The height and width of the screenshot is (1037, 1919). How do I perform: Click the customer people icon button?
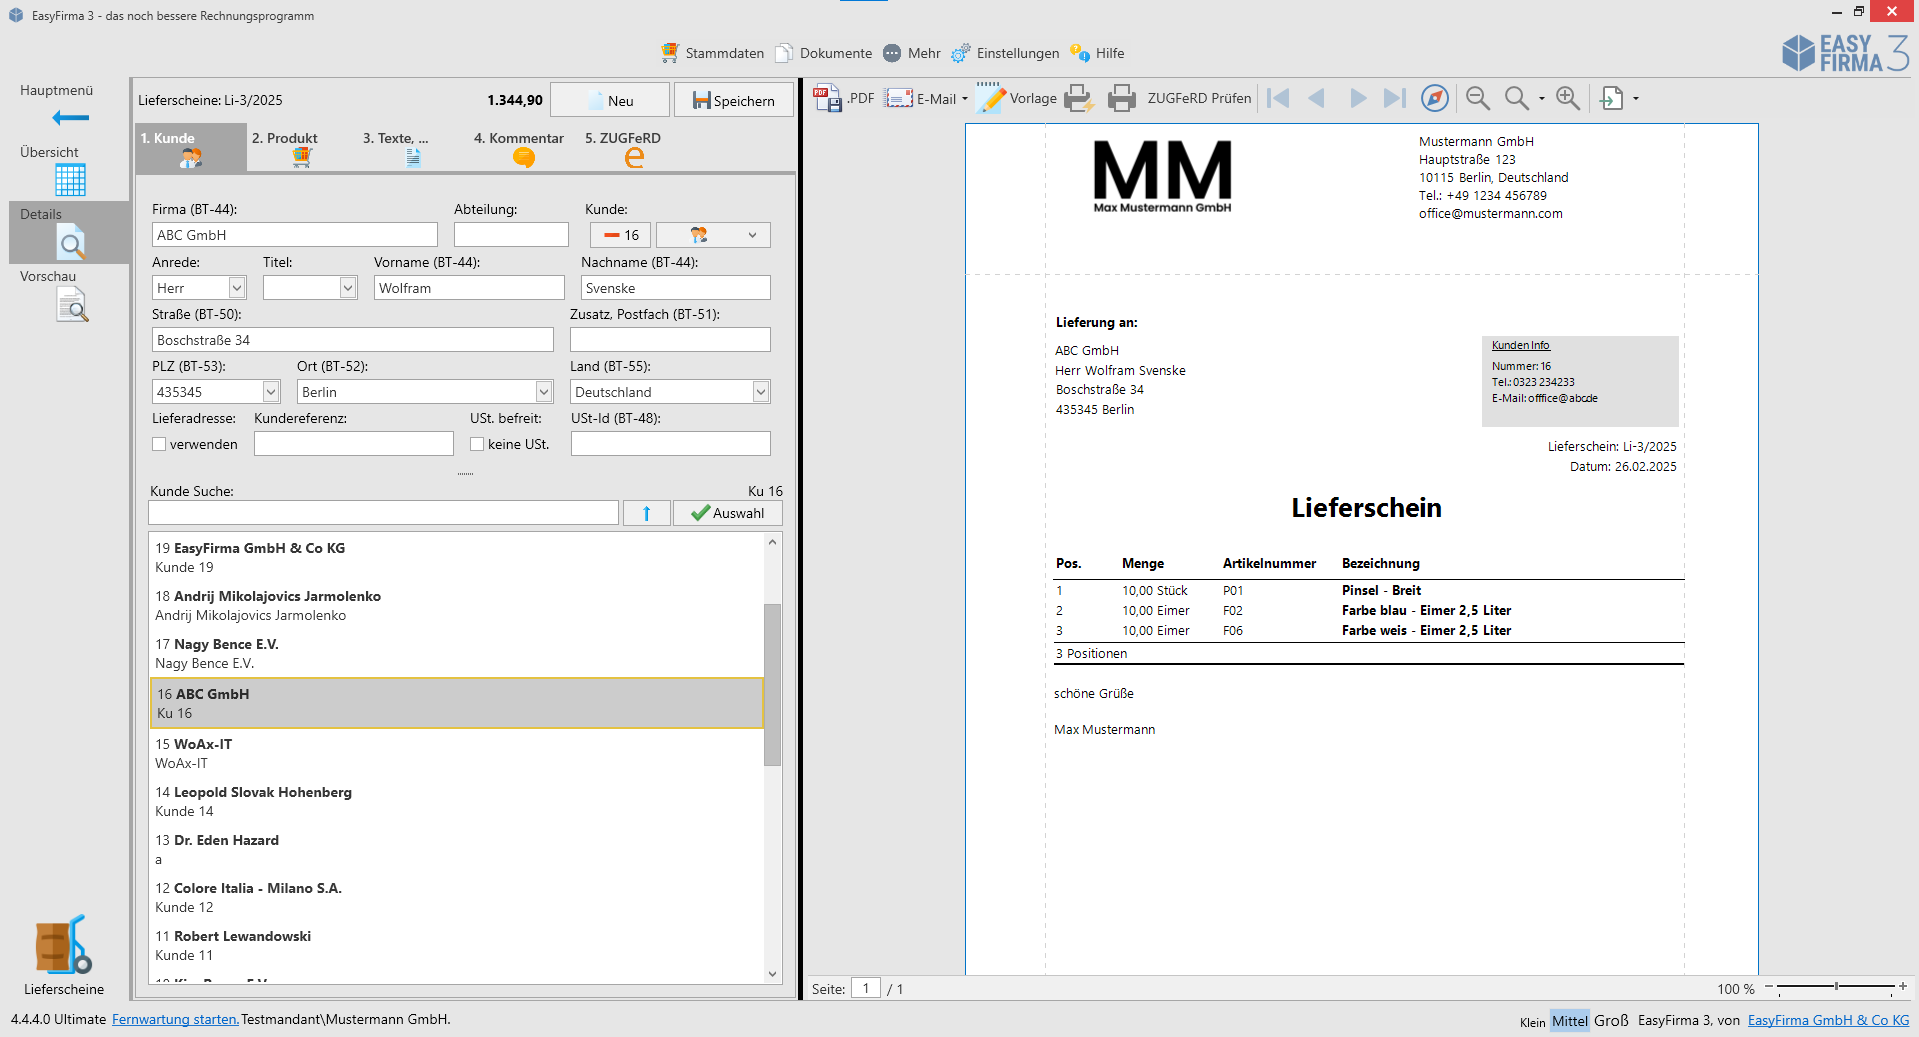pos(699,235)
